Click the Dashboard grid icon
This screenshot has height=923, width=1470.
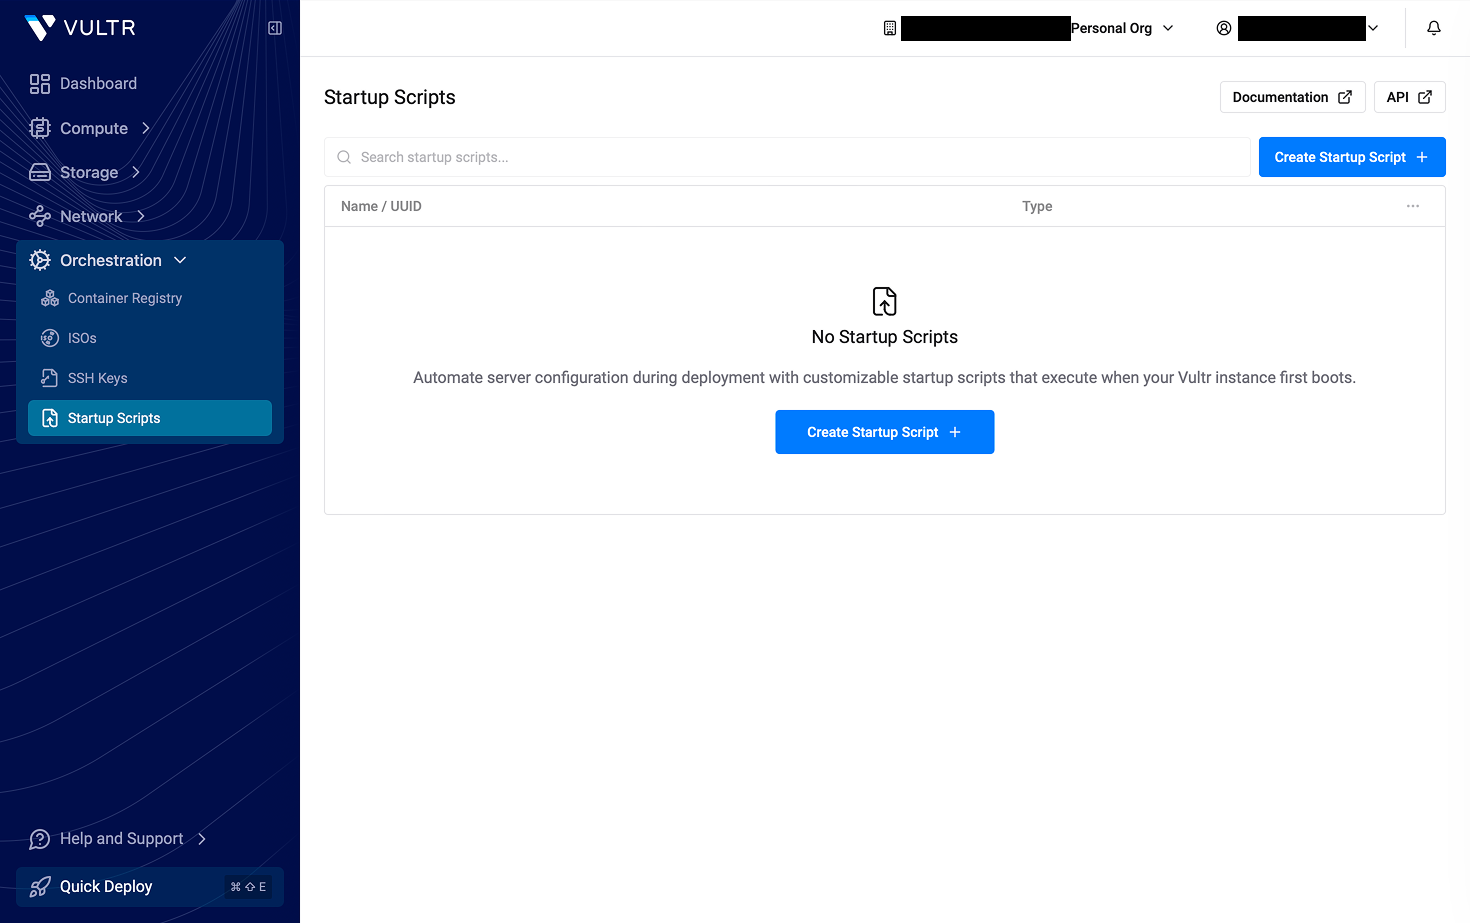pos(40,84)
